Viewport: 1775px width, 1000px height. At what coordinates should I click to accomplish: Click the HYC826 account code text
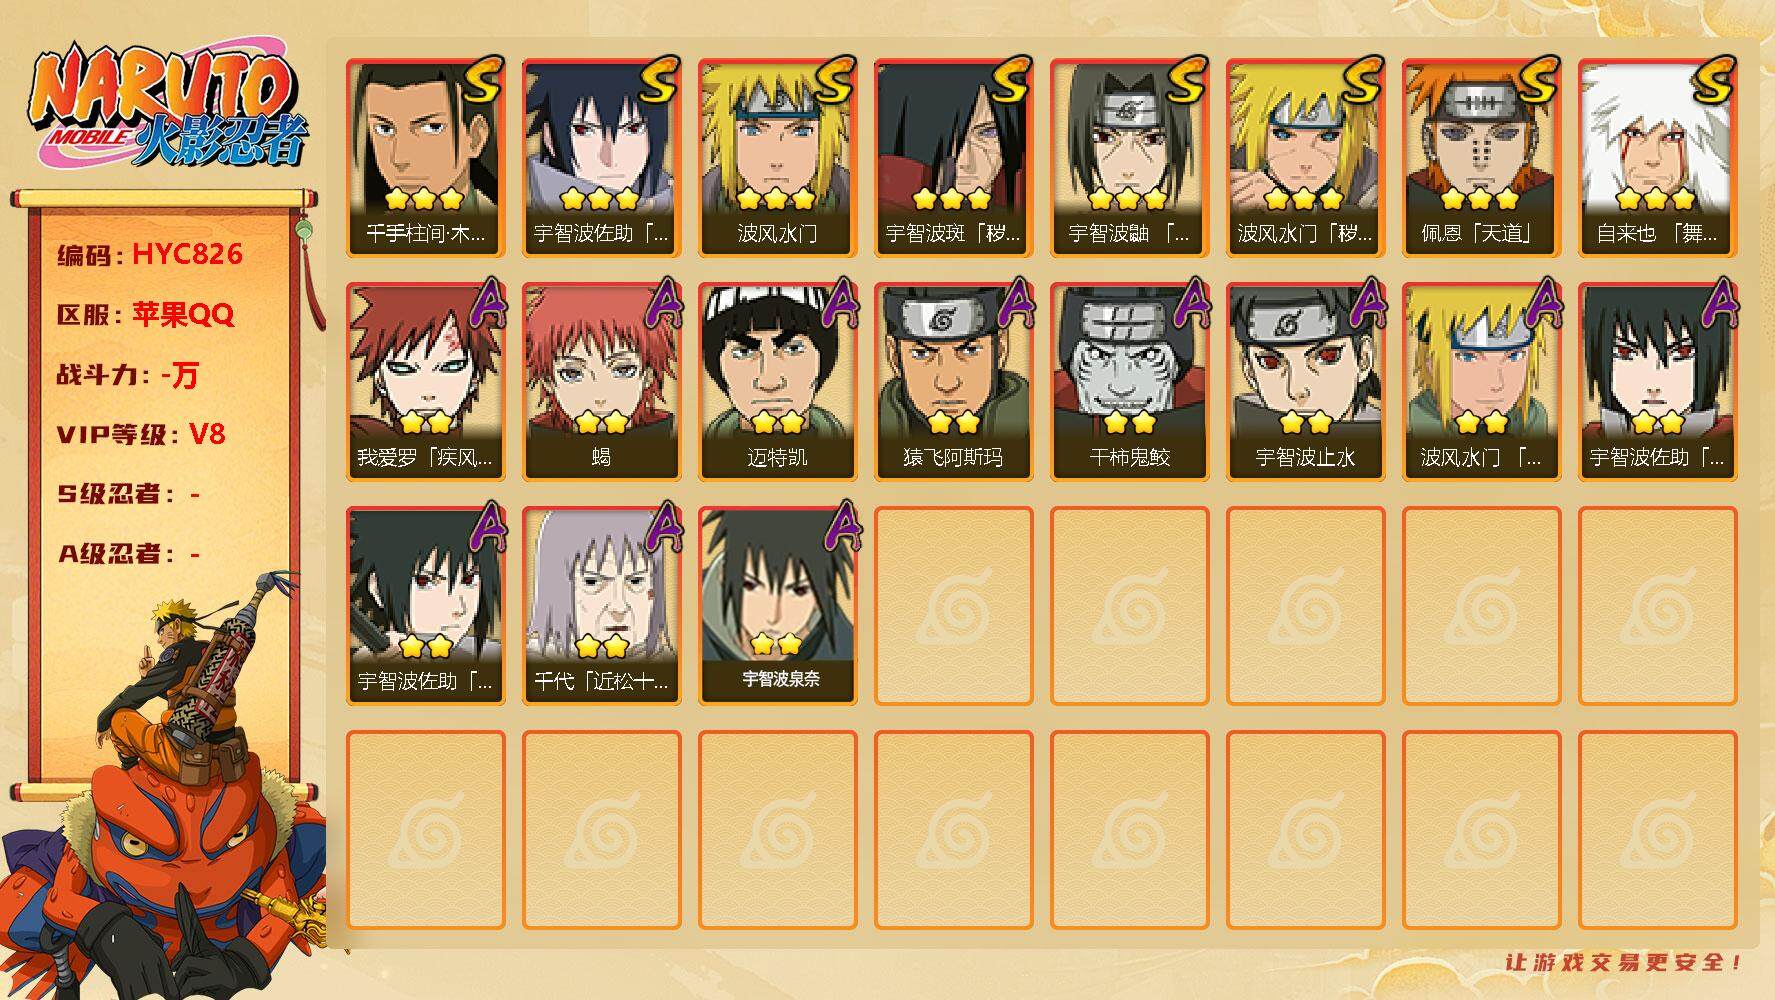(x=187, y=254)
